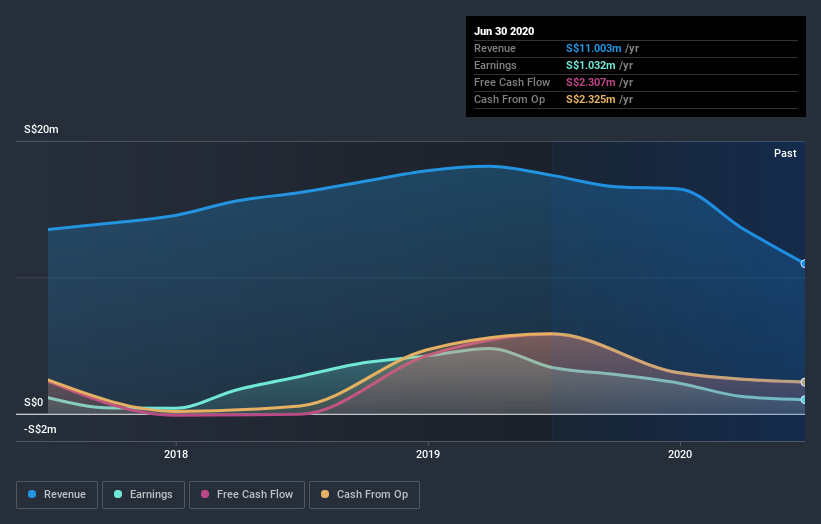Toggle the Revenue legend button
The image size is (821, 524).
point(57,495)
